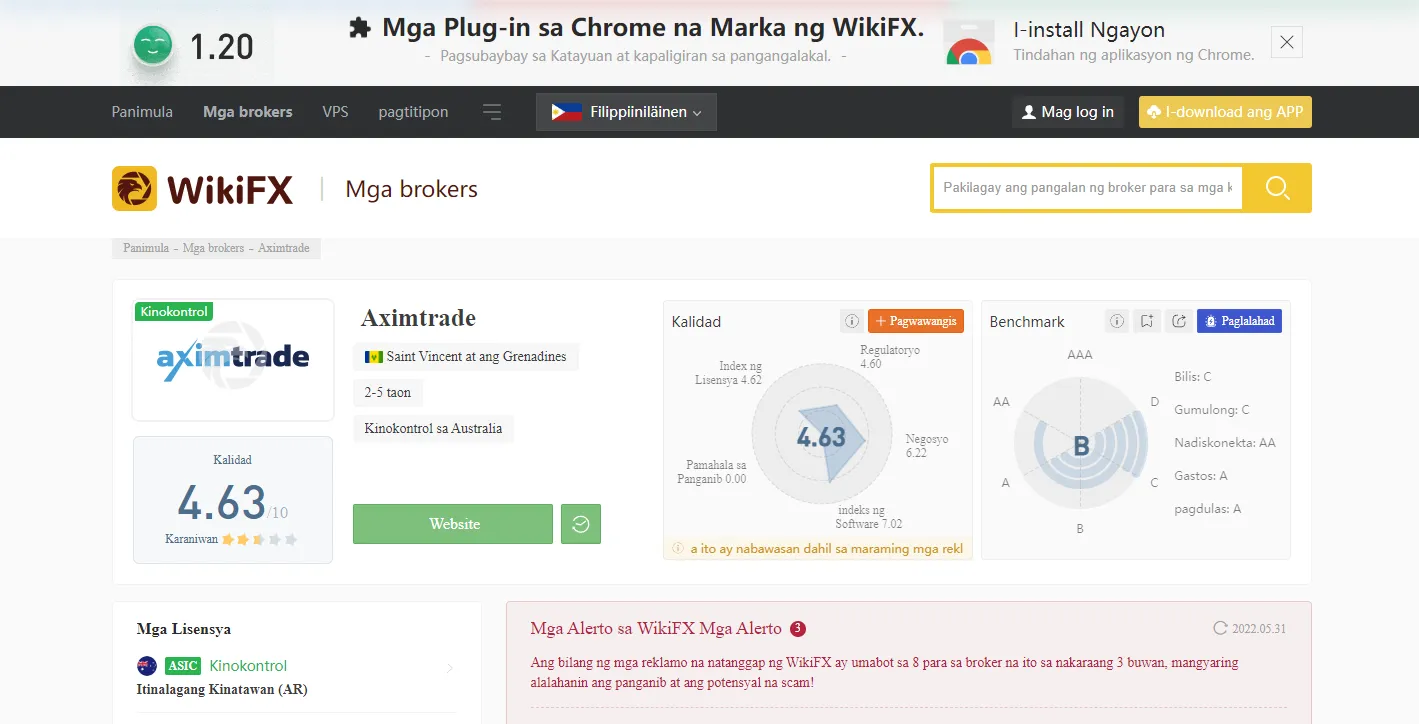The image size is (1419, 724).
Task: Click the 2022.05.31 alert date
Action: [x=1259, y=629]
